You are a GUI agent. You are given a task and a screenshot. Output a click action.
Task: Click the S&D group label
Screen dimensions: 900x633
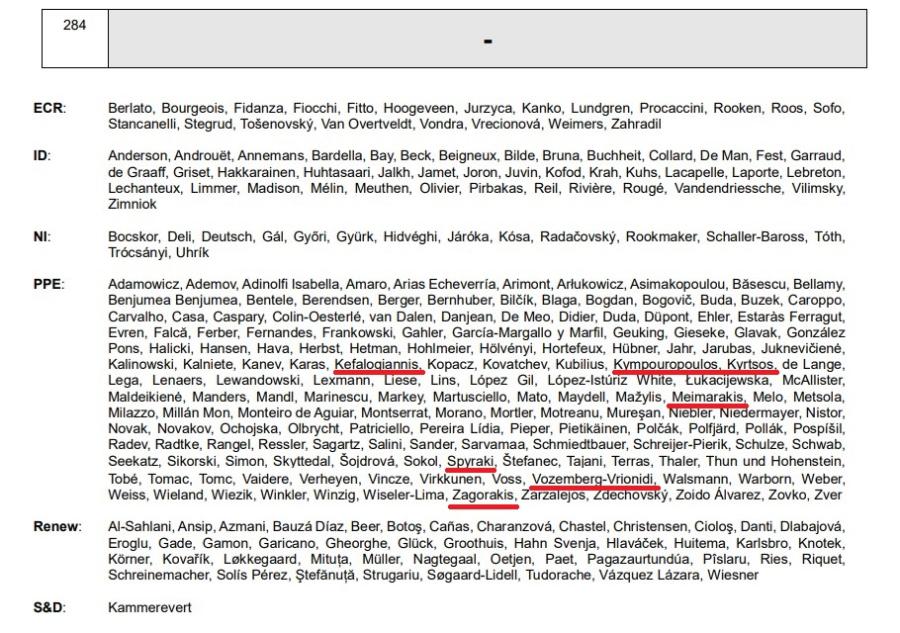(49, 607)
